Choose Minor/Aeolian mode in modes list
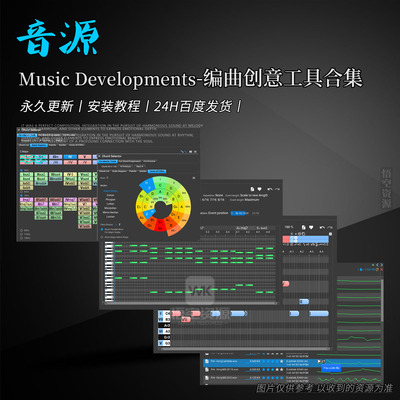400x400 pixels. coord(110,212)
